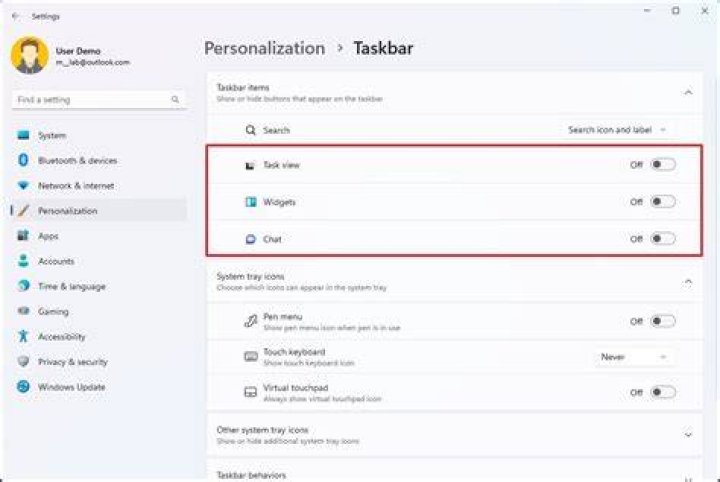The width and height of the screenshot is (720, 482).
Task: Click the magnifier icon in search box
Action: click(175, 99)
